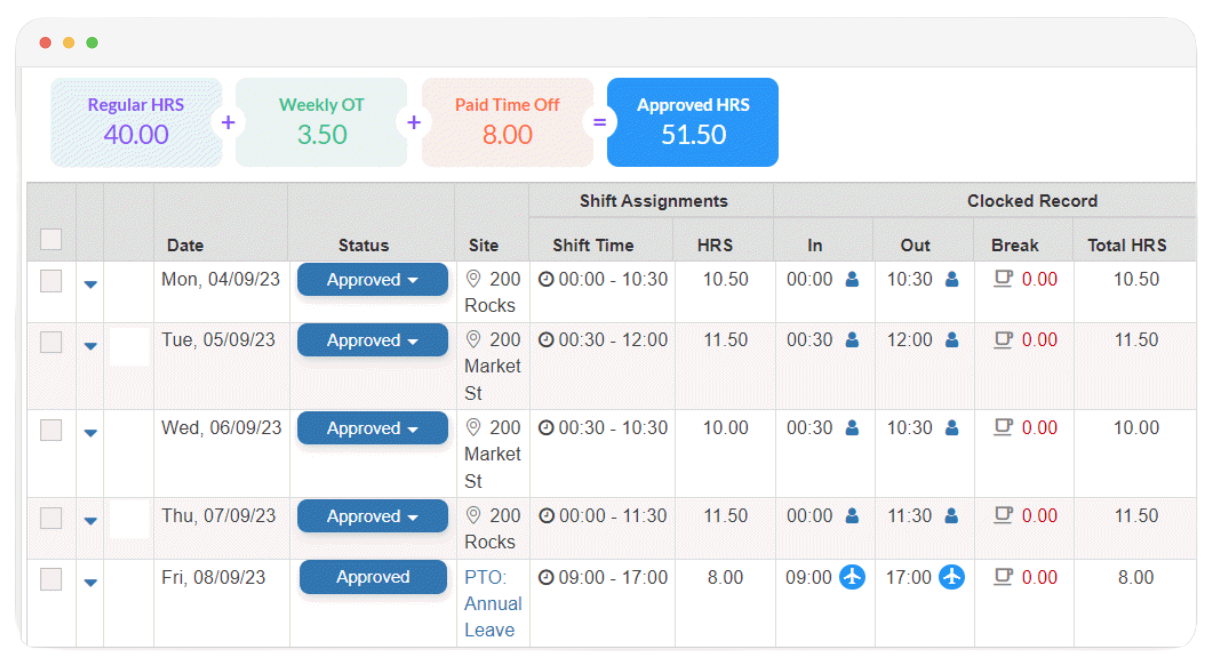Click the Regular HRS 40.00 card

point(136,122)
